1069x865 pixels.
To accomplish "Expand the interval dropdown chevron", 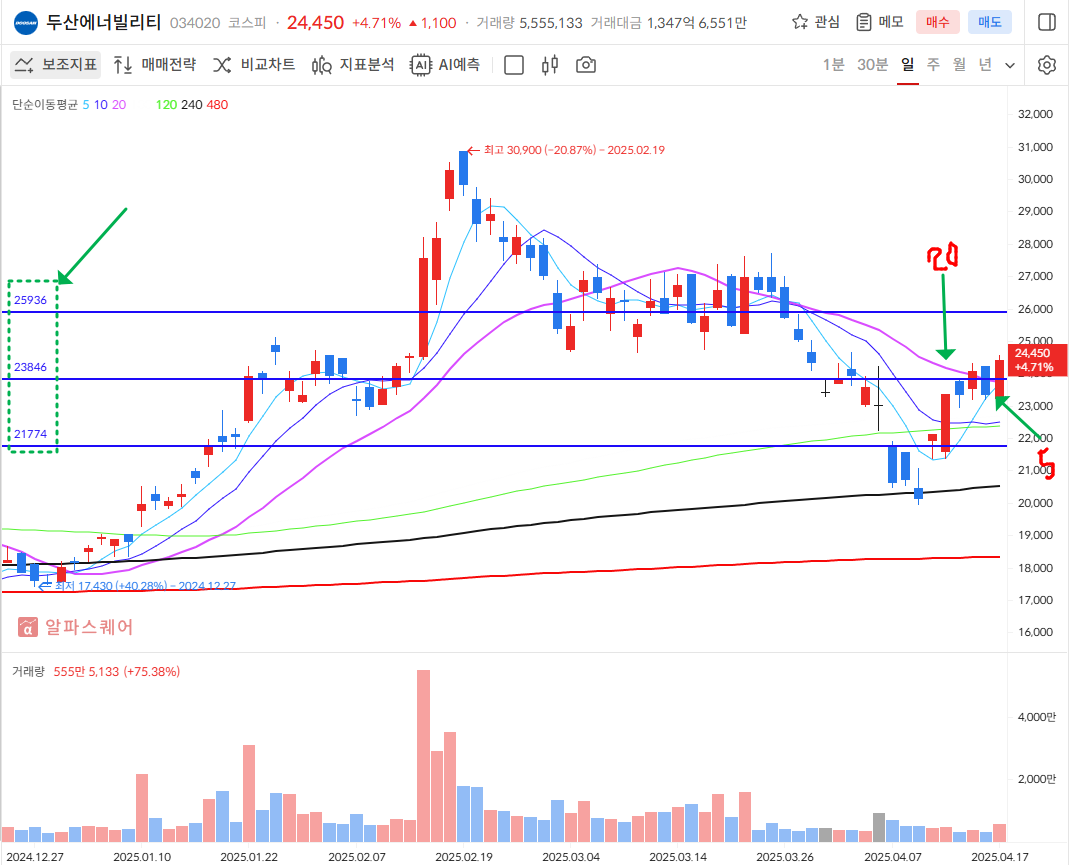I will 1010,66.
